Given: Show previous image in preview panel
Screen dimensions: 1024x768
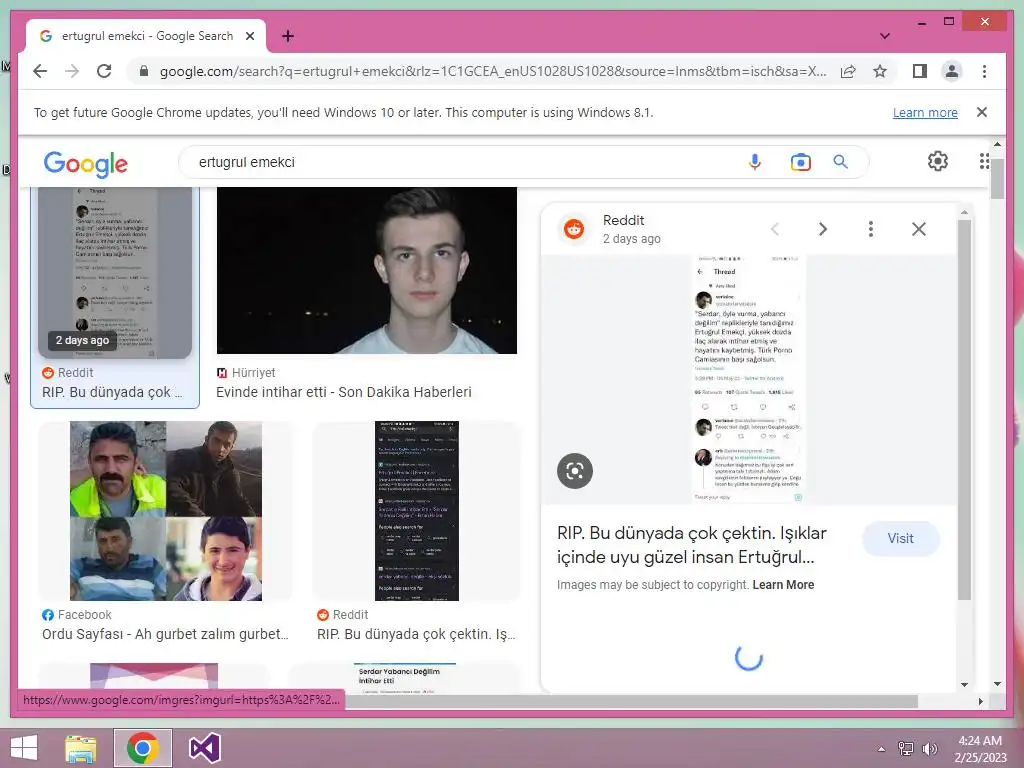Looking at the screenshot, I should click(775, 229).
